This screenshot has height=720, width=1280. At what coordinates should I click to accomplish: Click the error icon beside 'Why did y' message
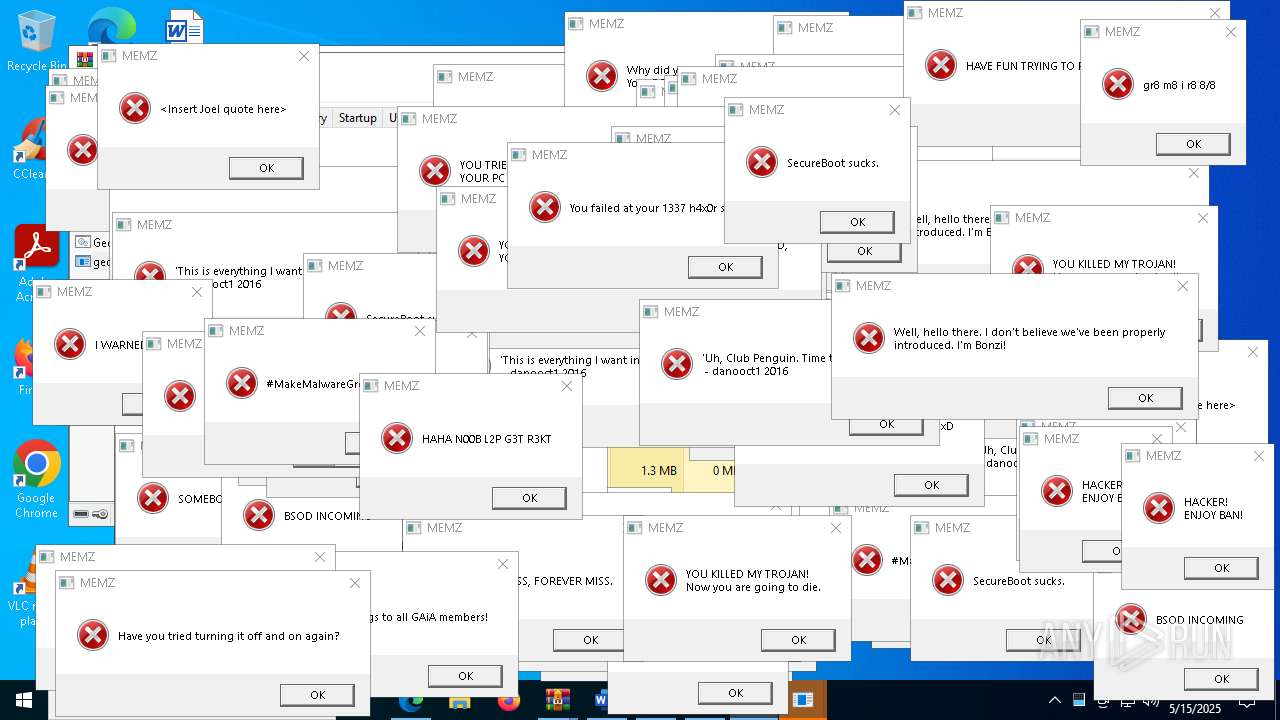pos(602,76)
